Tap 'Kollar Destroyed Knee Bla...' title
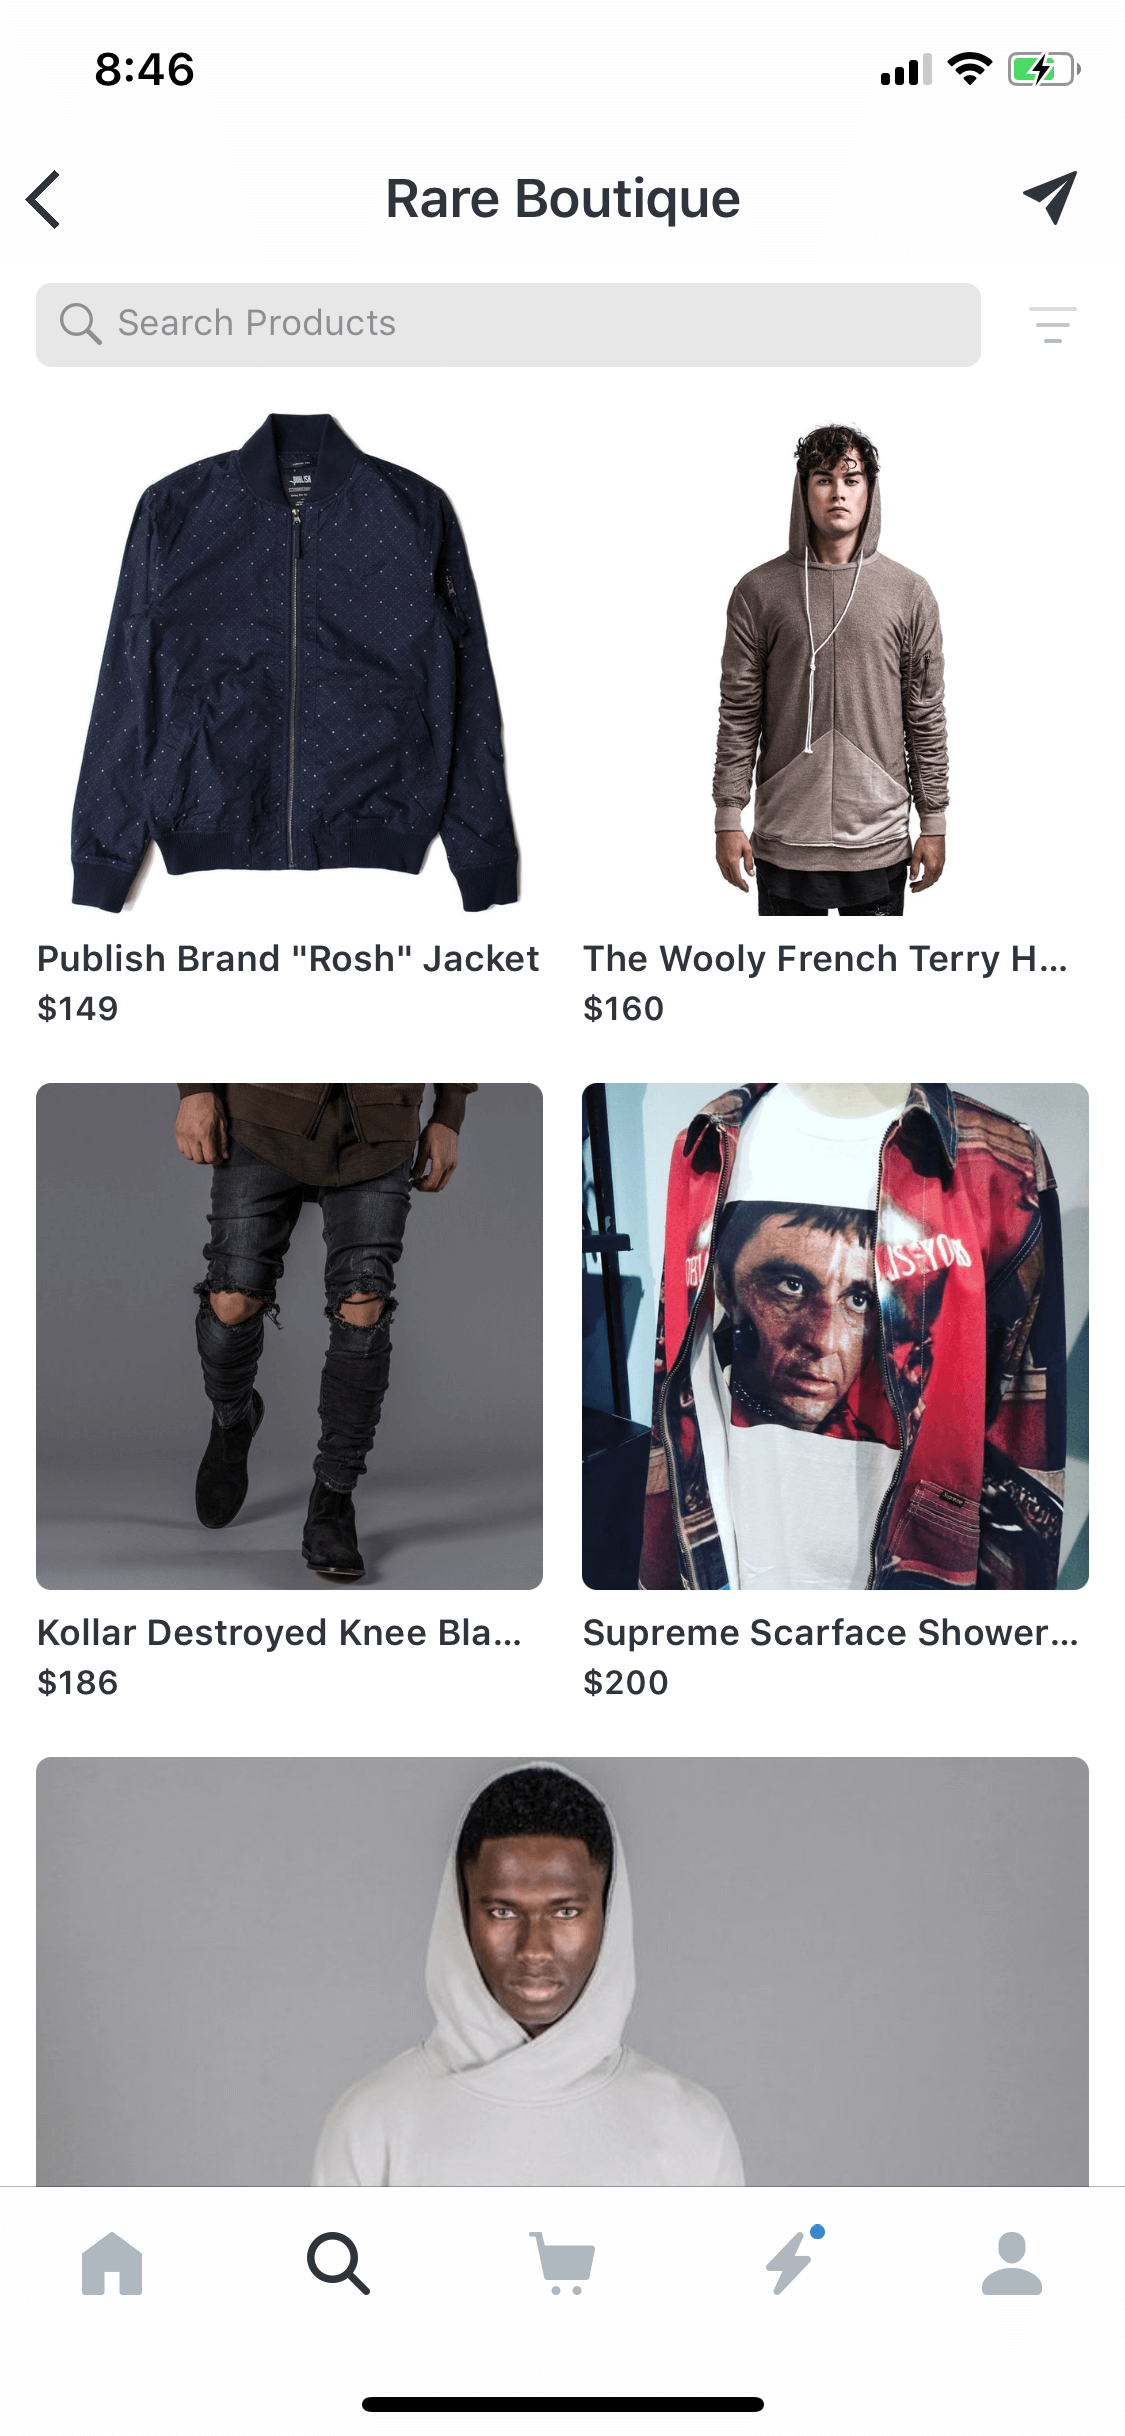This screenshot has height=2436, width=1125. click(x=279, y=1633)
